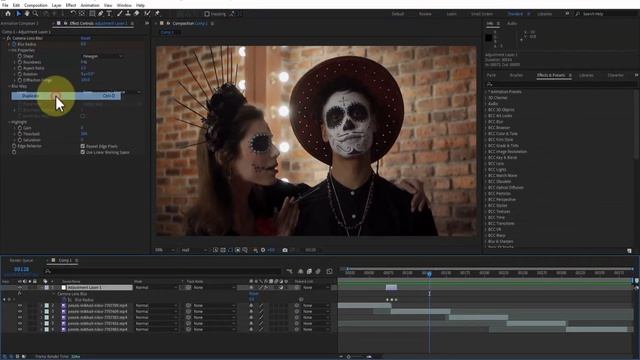
Task: Toggle the Snapping checkbox in toolbar
Action: pyautogui.click(x=207, y=14)
